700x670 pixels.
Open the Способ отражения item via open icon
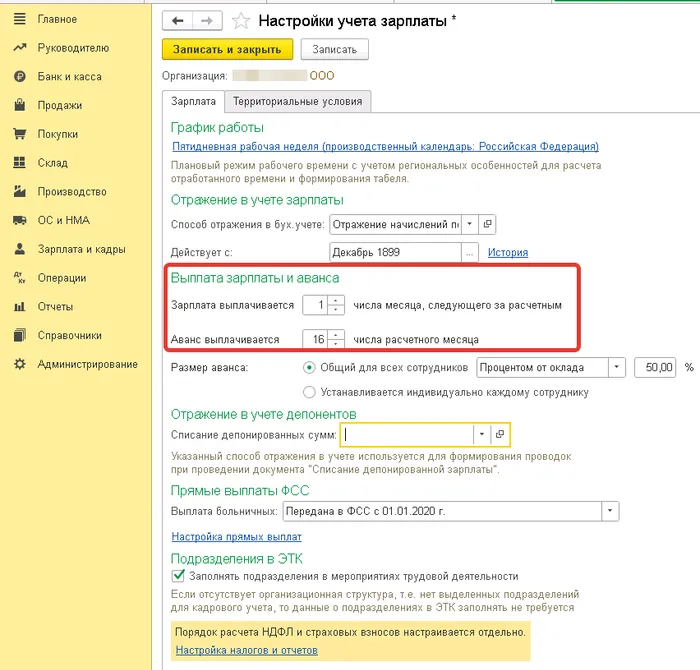[487, 224]
